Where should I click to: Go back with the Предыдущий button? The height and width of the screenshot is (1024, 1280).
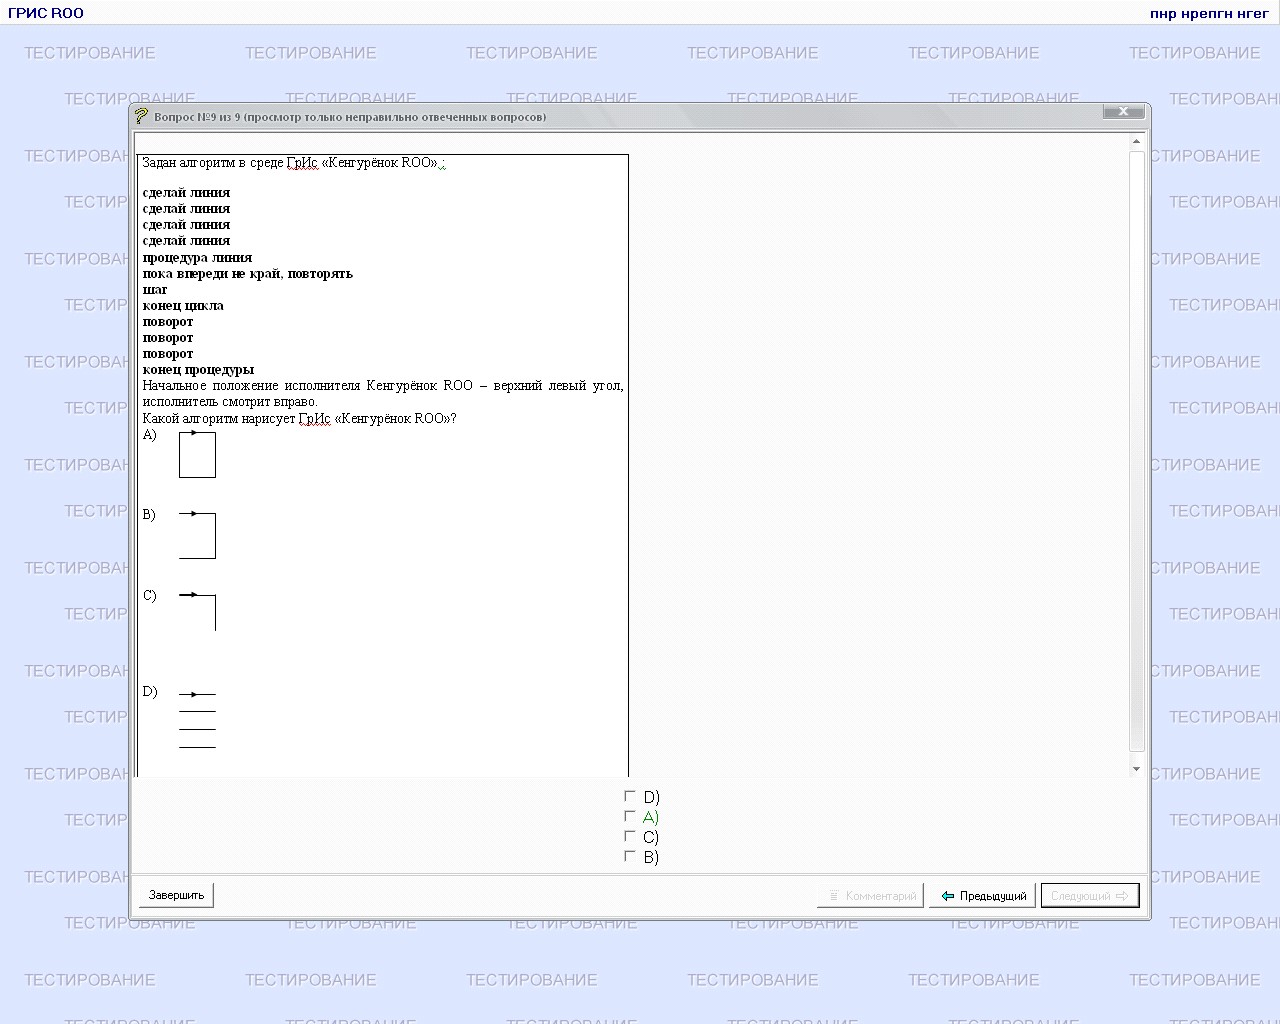984,895
